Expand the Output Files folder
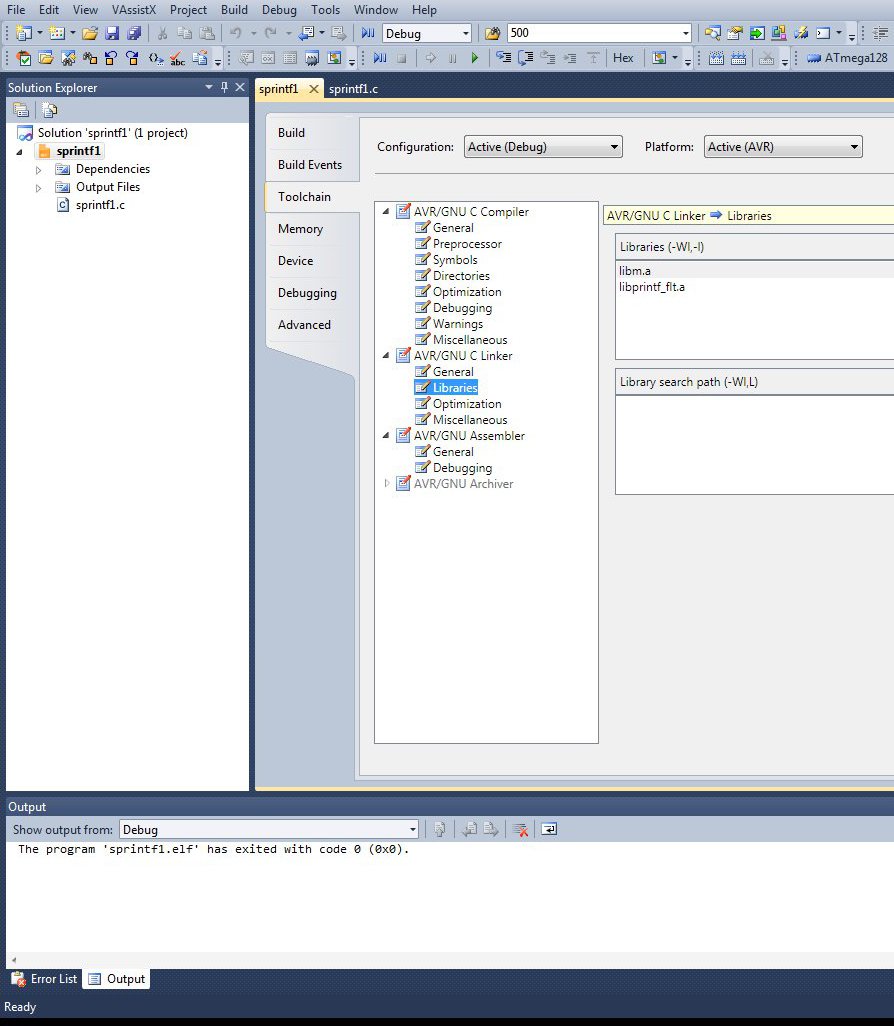894x1026 pixels. tap(38, 188)
